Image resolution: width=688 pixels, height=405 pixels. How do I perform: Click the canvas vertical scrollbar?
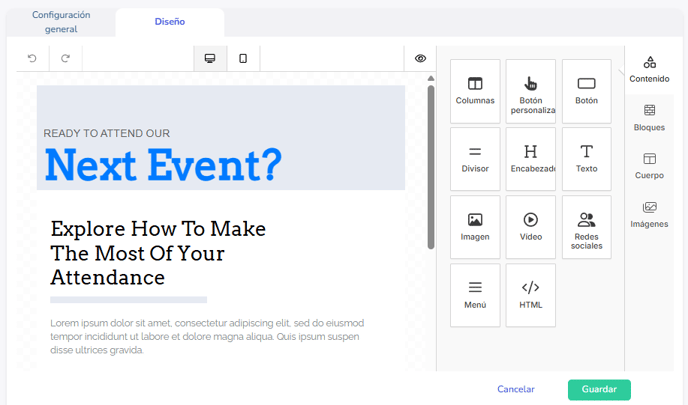(x=431, y=165)
